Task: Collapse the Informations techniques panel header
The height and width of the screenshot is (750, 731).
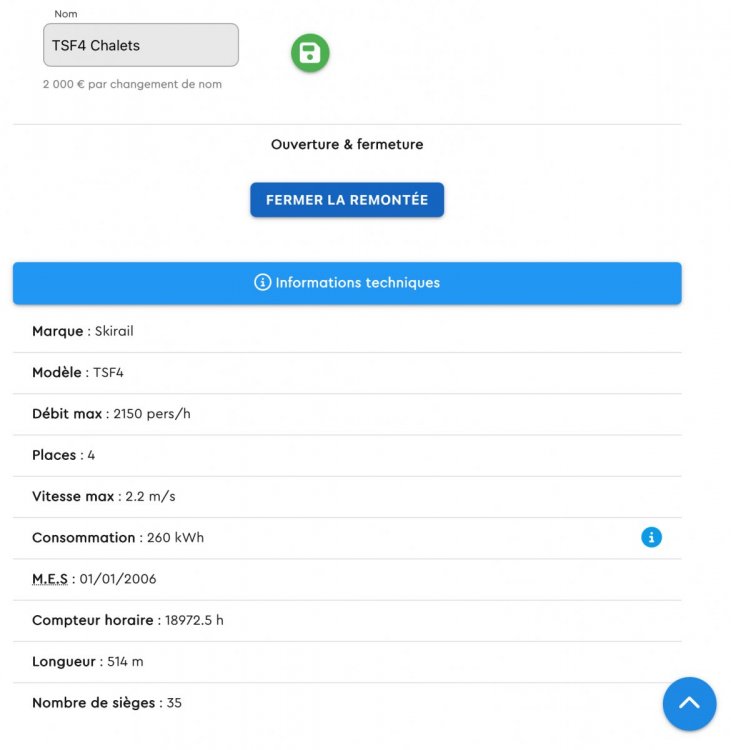Action: (x=347, y=283)
